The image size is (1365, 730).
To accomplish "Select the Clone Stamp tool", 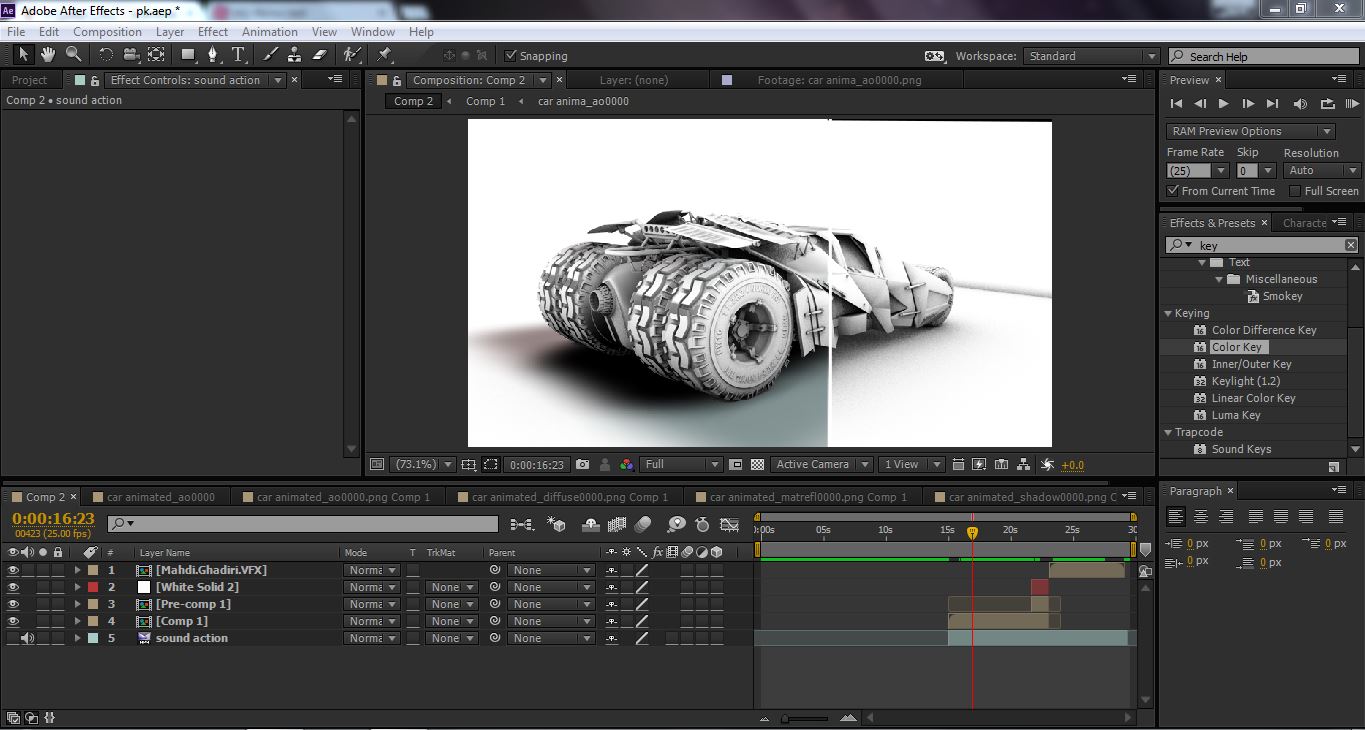I will click(295, 54).
